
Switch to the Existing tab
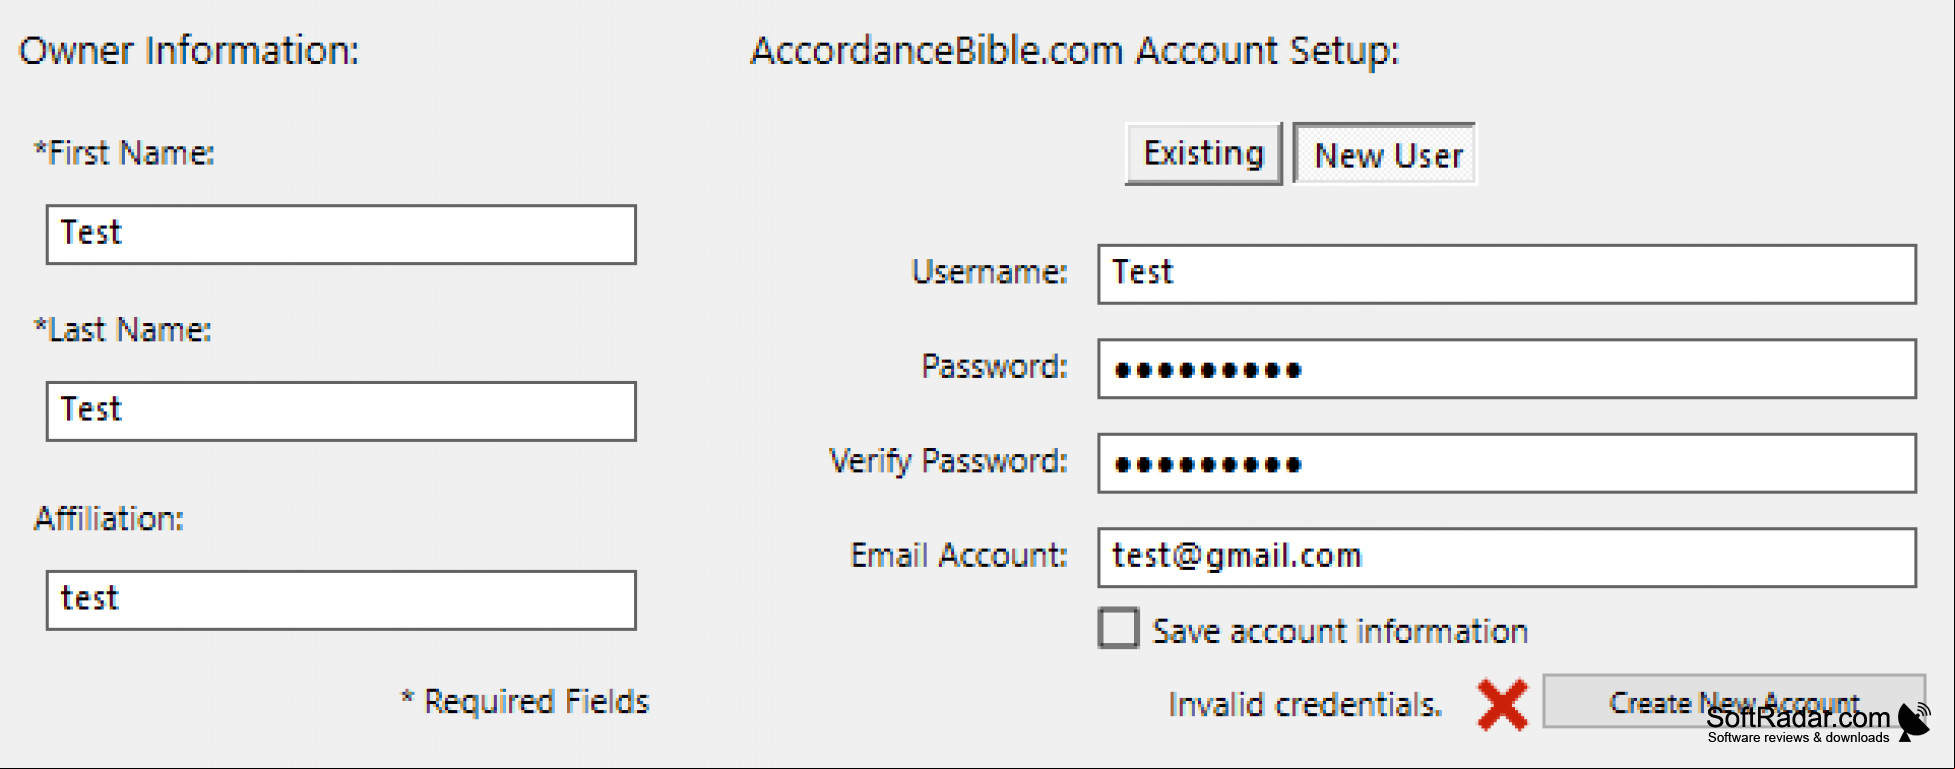pos(1204,154)
